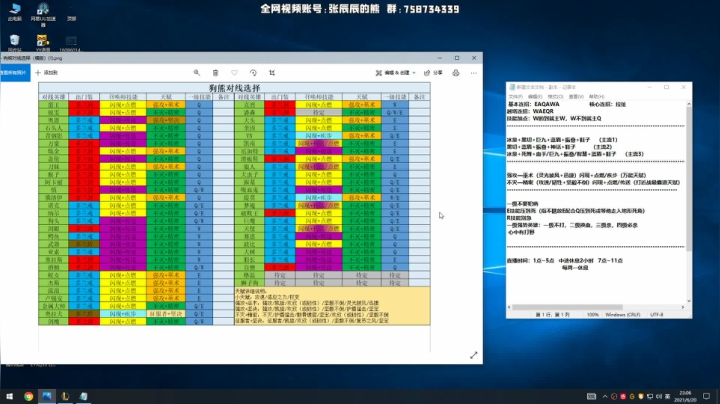
Task: Click the chart title row at table top
Action: pos(234,88)
